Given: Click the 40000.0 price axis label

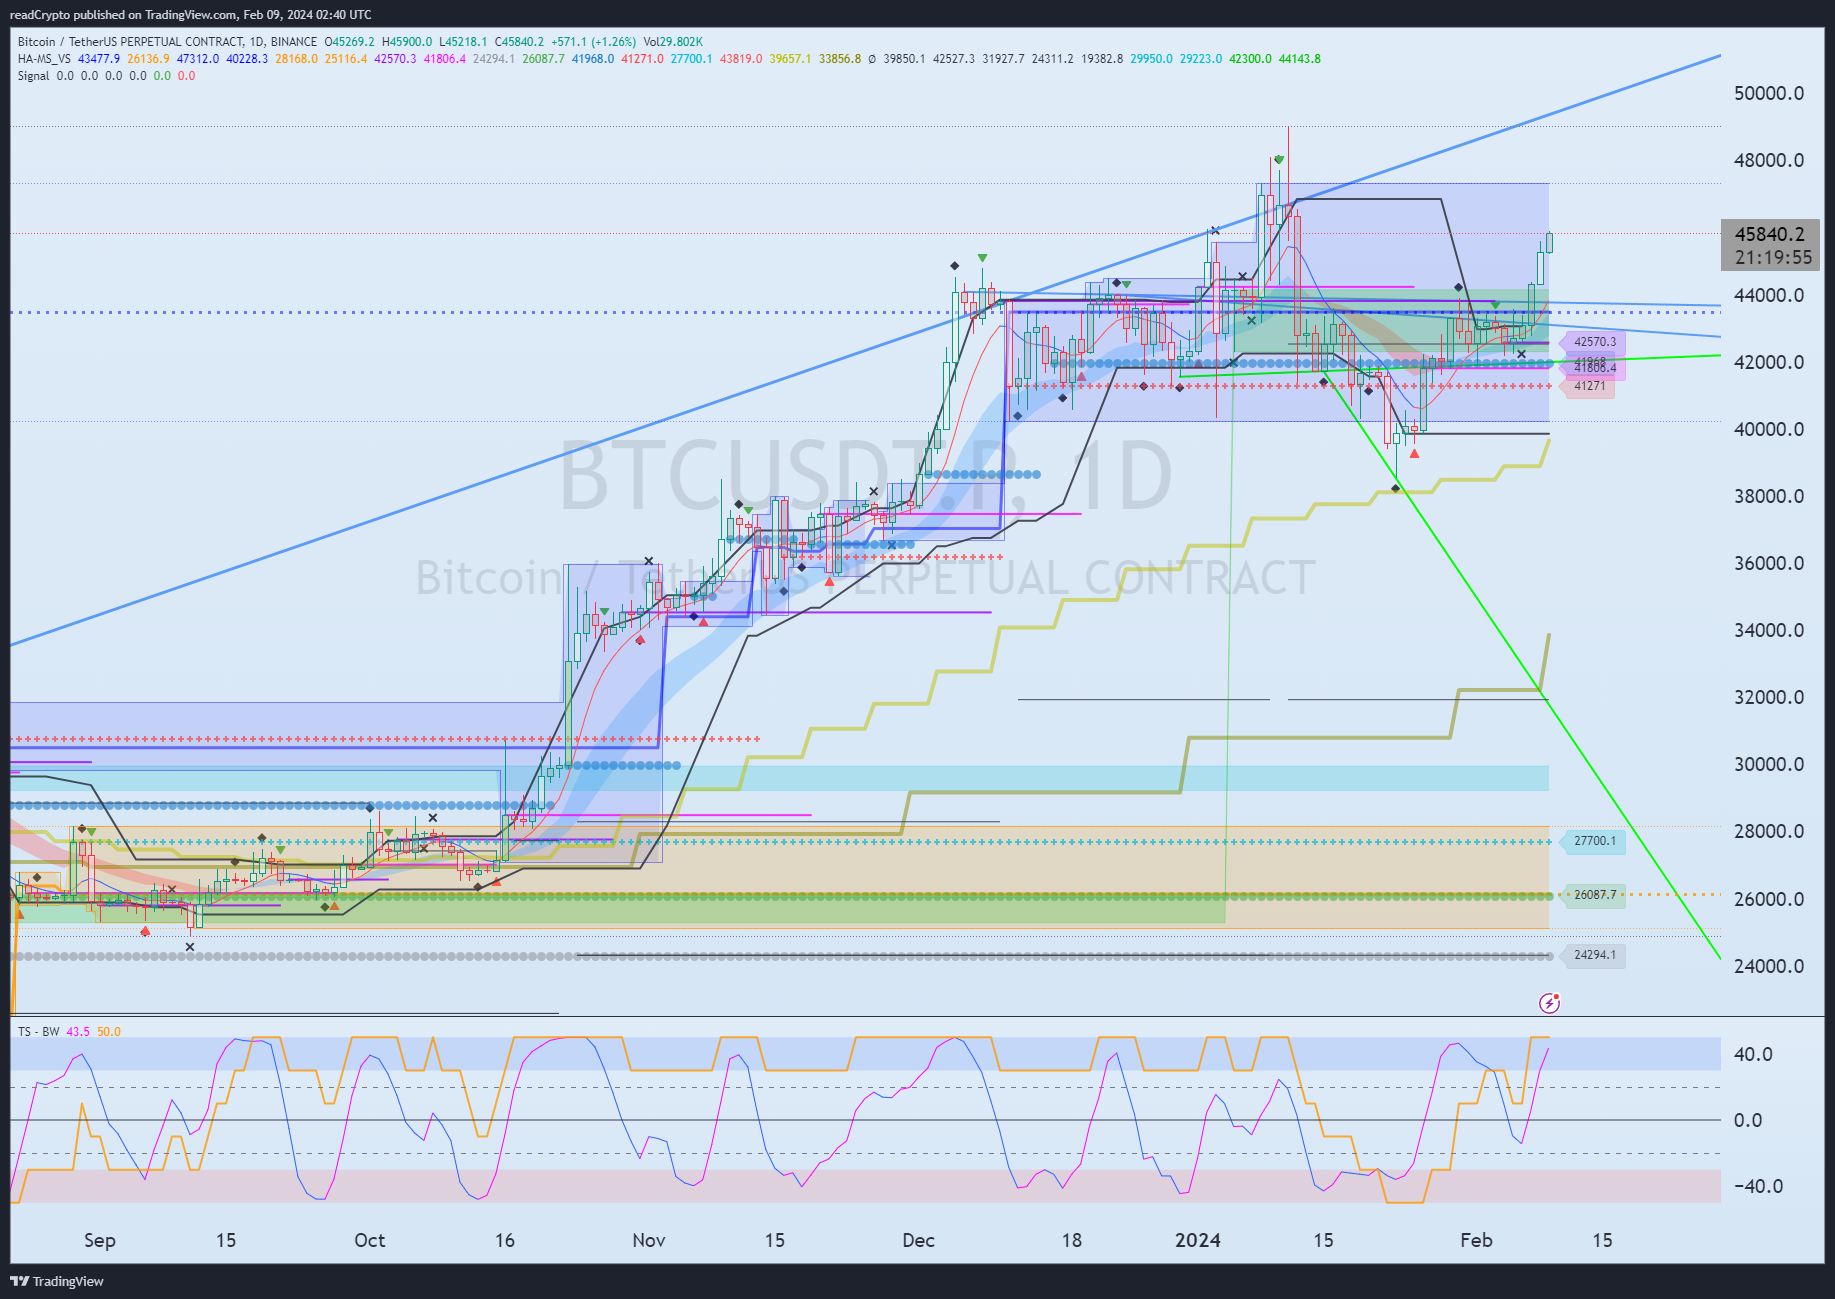Looking at the screenshot, I should [1769, 429].
